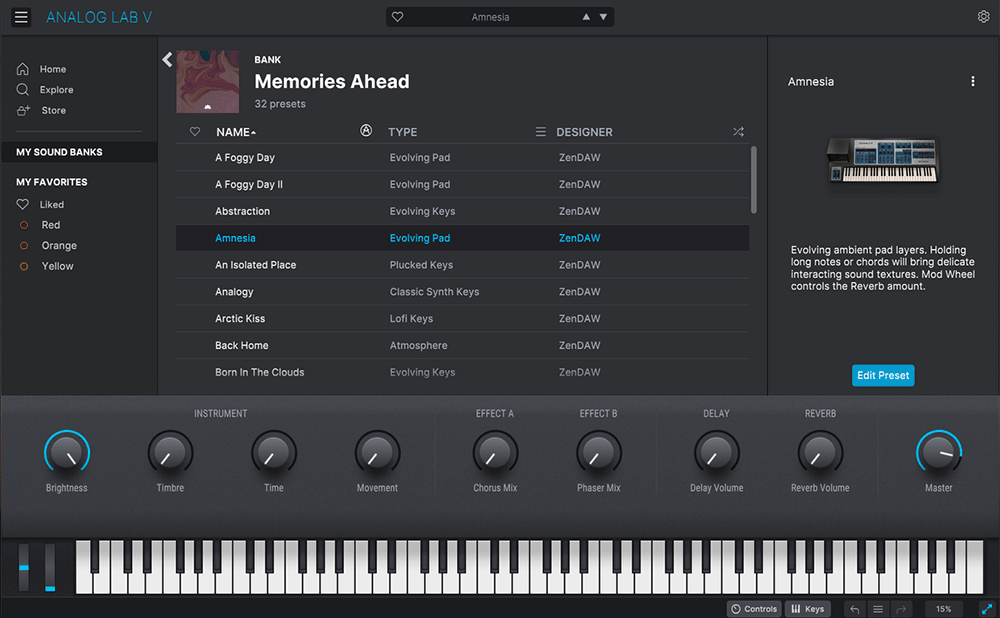
Task: Go back with the left chevron arrow
Action: pos(167,60)
